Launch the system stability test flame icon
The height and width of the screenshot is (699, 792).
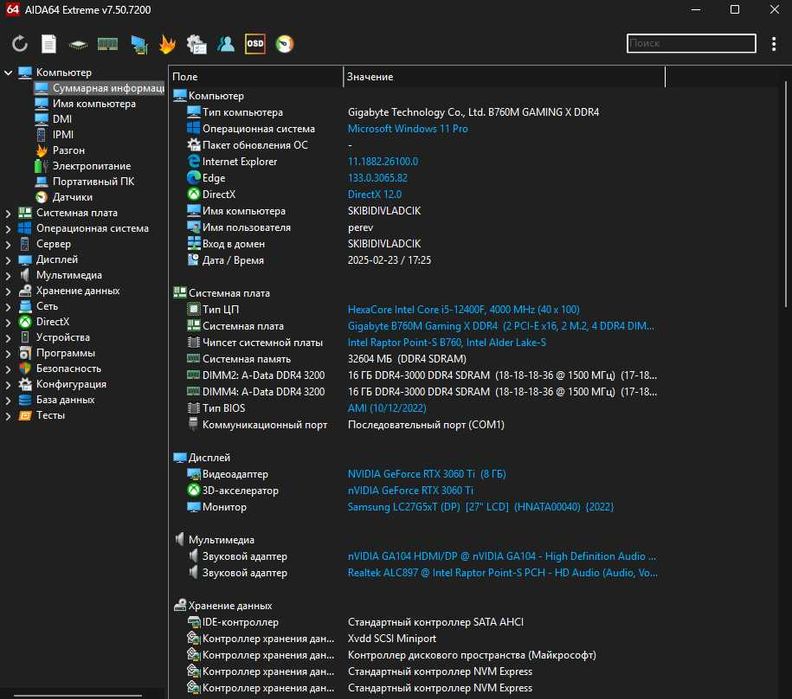pos(167,44)
